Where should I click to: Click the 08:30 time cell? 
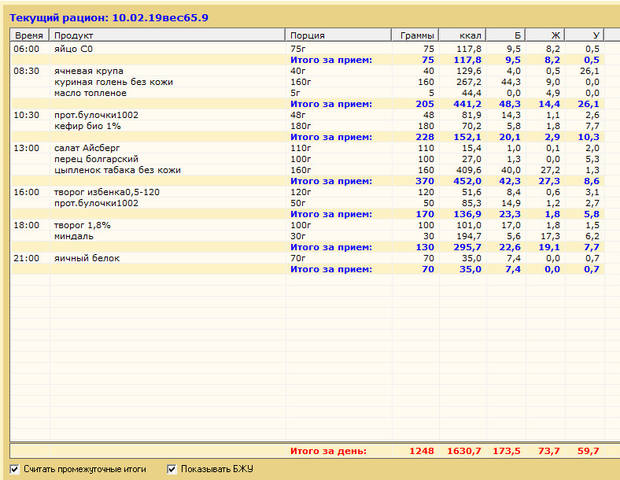(26, 71)
